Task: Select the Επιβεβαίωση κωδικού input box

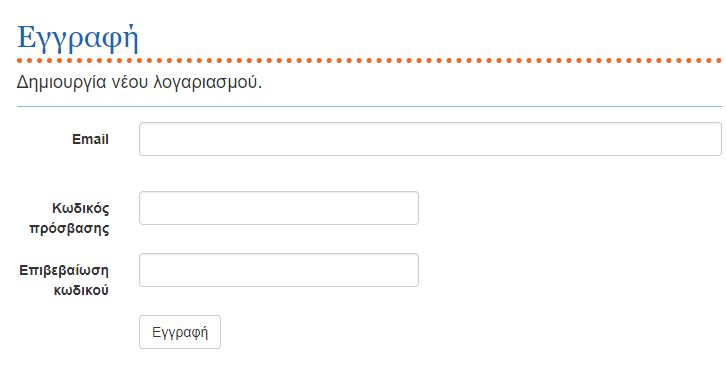Action: tap(279, 270)
